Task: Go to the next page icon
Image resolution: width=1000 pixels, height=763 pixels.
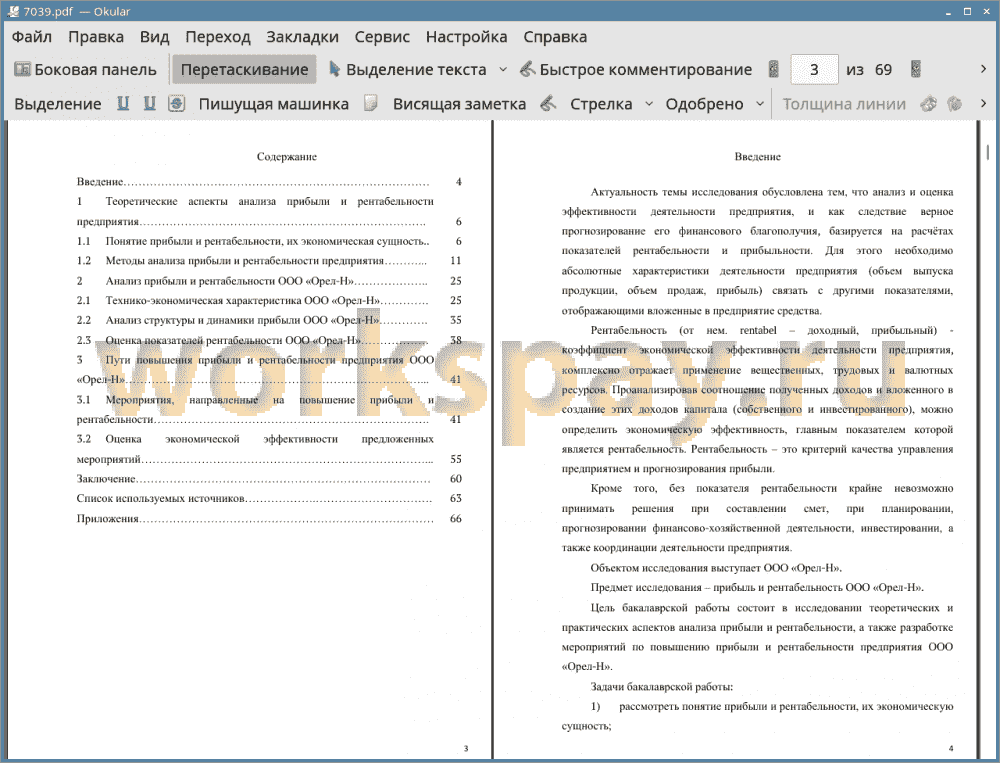Action: coord(916,70)
